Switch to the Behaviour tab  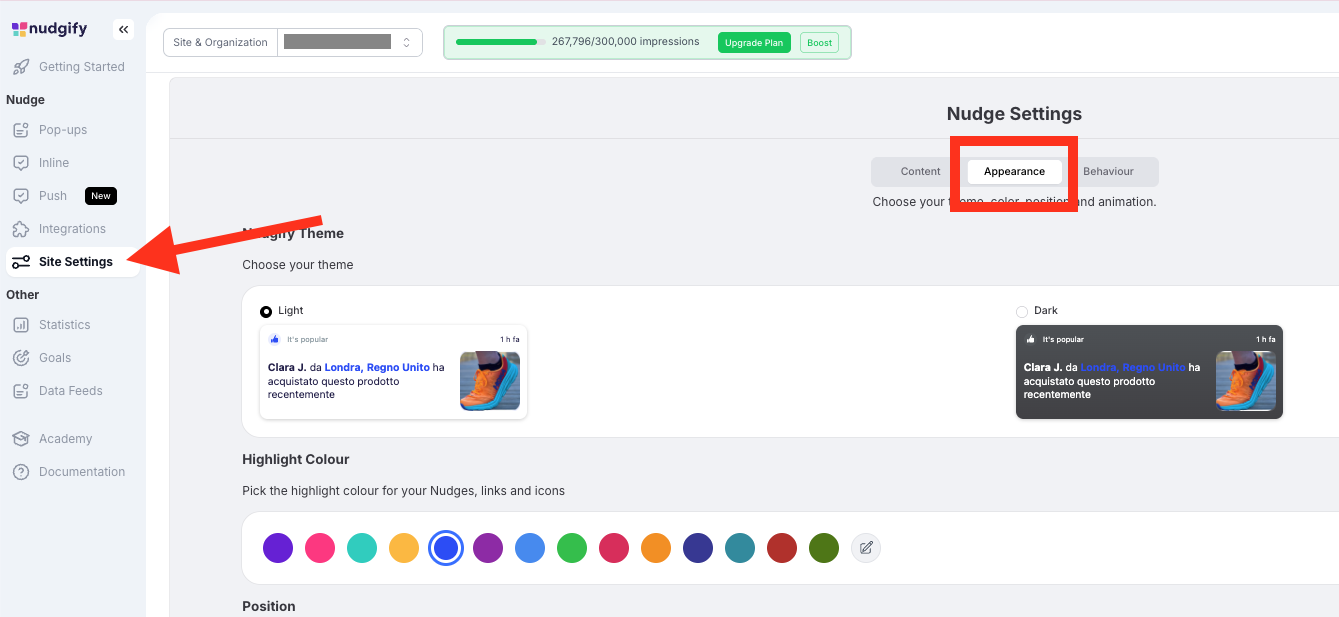pyautogui.click(x=1108, y=172)
